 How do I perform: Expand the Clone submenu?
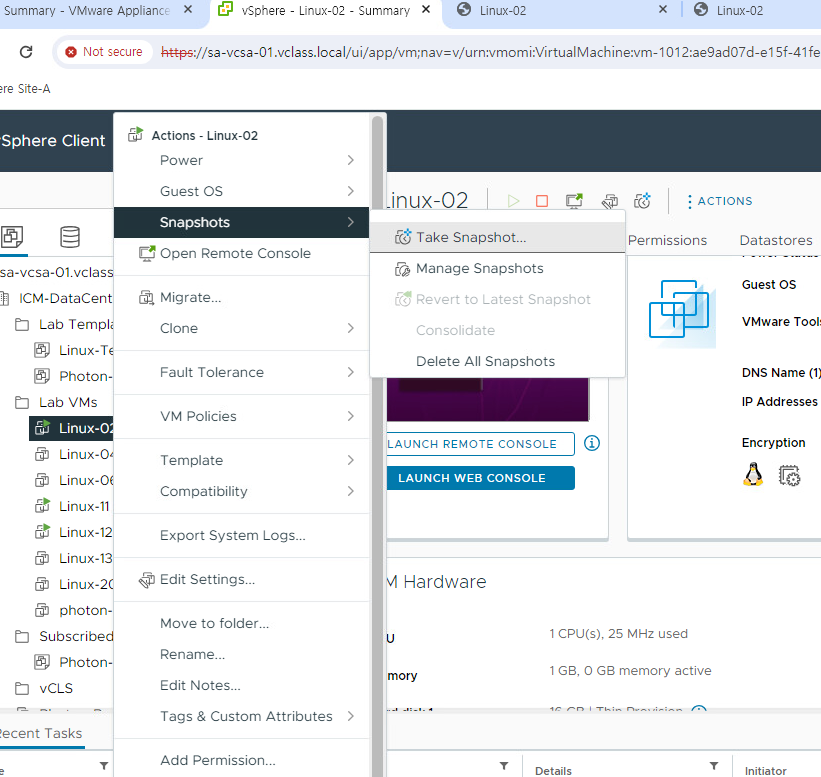pos(241,328)
